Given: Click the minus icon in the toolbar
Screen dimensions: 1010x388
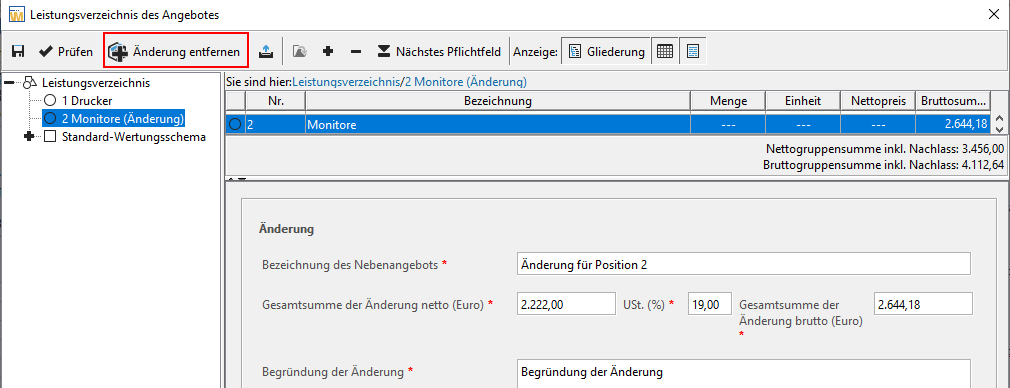Looking at the screenshot, I should click(x=356, y=52).
